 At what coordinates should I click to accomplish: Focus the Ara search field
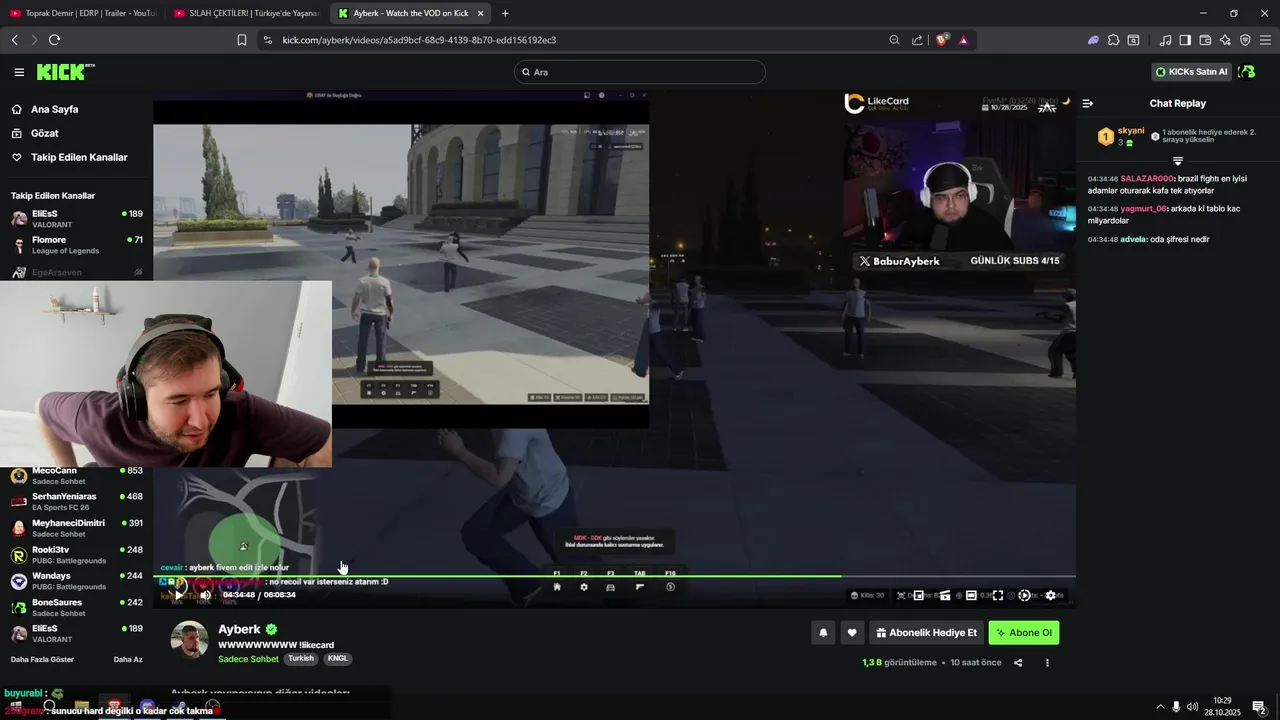640,72
